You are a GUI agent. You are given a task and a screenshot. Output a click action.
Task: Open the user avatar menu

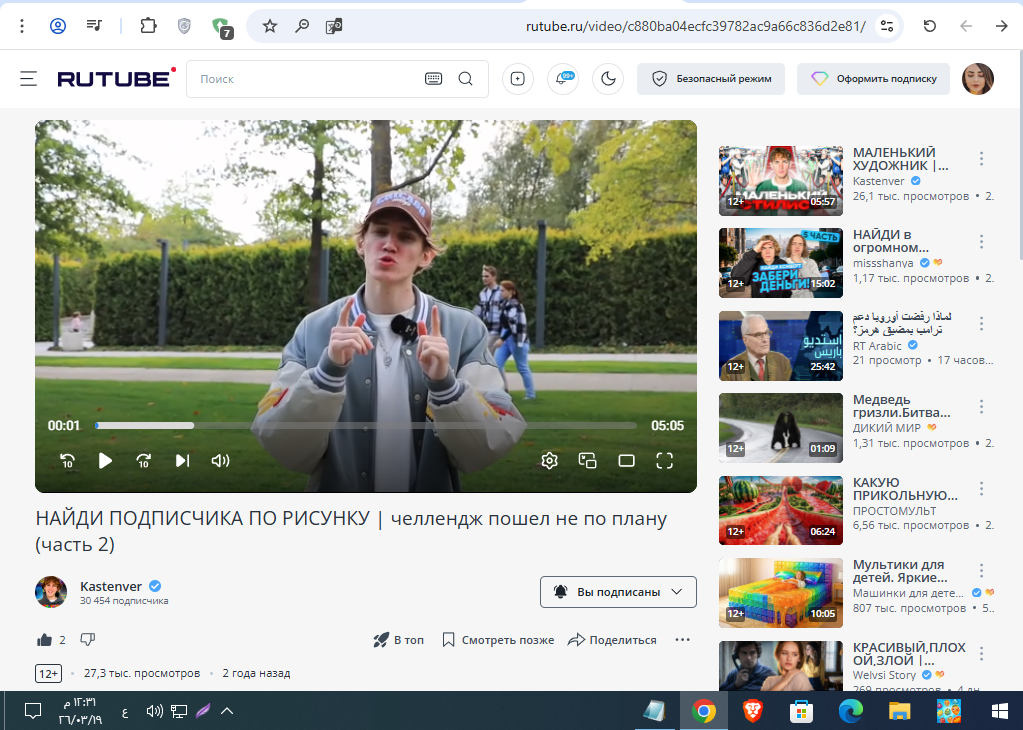[978, 79]
